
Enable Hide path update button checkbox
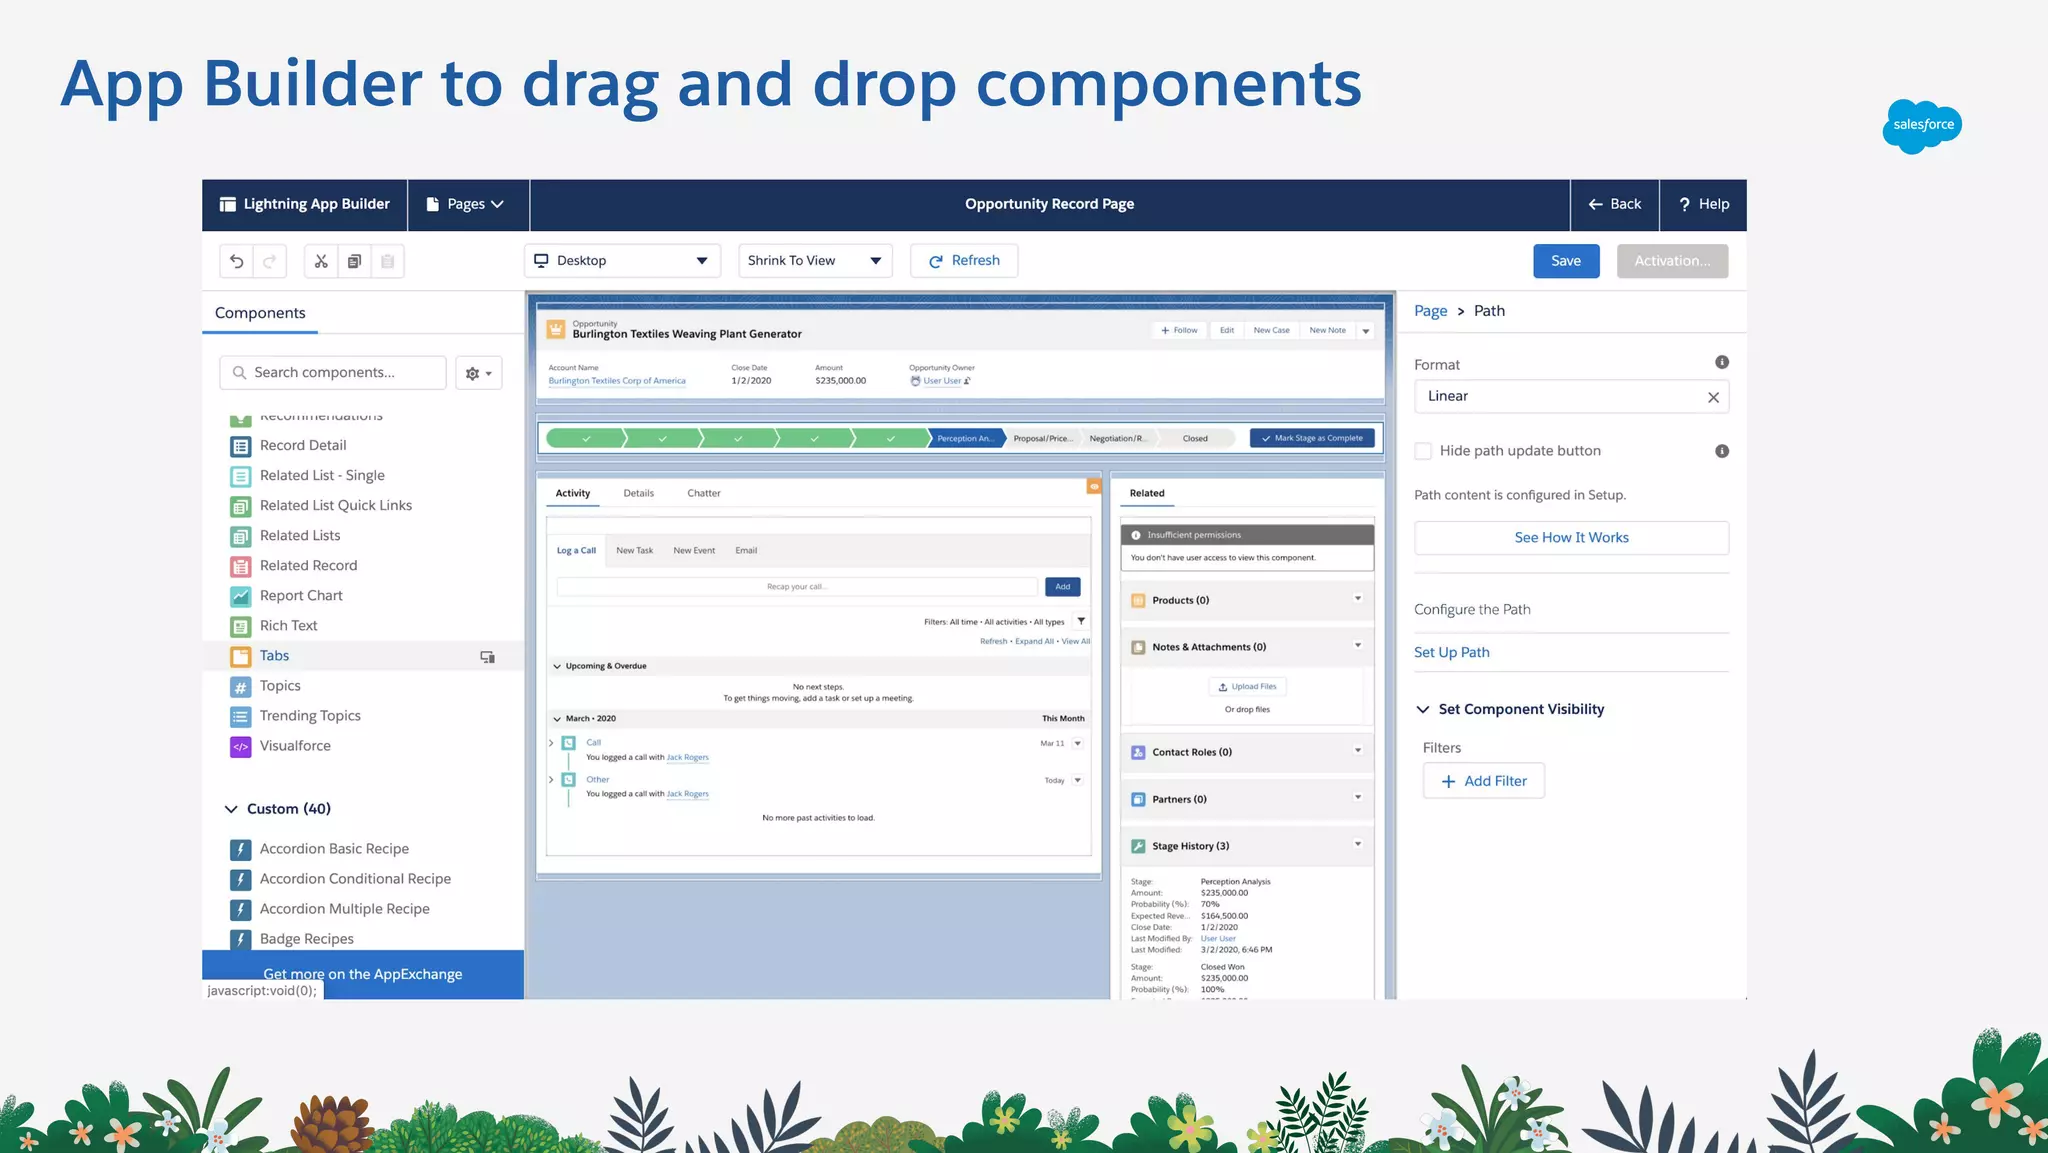coord(1423,451)
